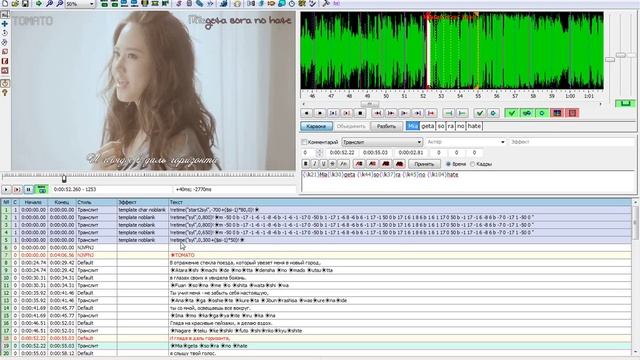Play the audio selection
Image resolution: width=640 pixels, height=360 pixels.
tap(333, 113)
